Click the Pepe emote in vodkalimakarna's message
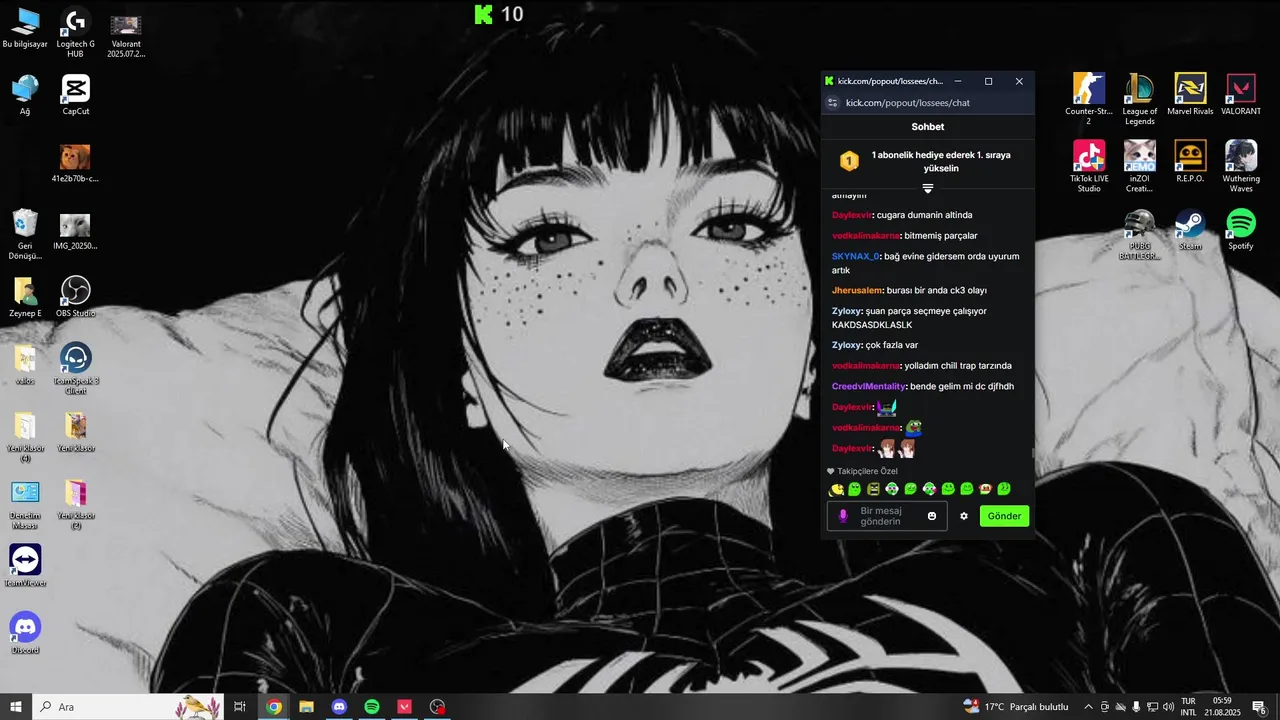 [913, 427]
